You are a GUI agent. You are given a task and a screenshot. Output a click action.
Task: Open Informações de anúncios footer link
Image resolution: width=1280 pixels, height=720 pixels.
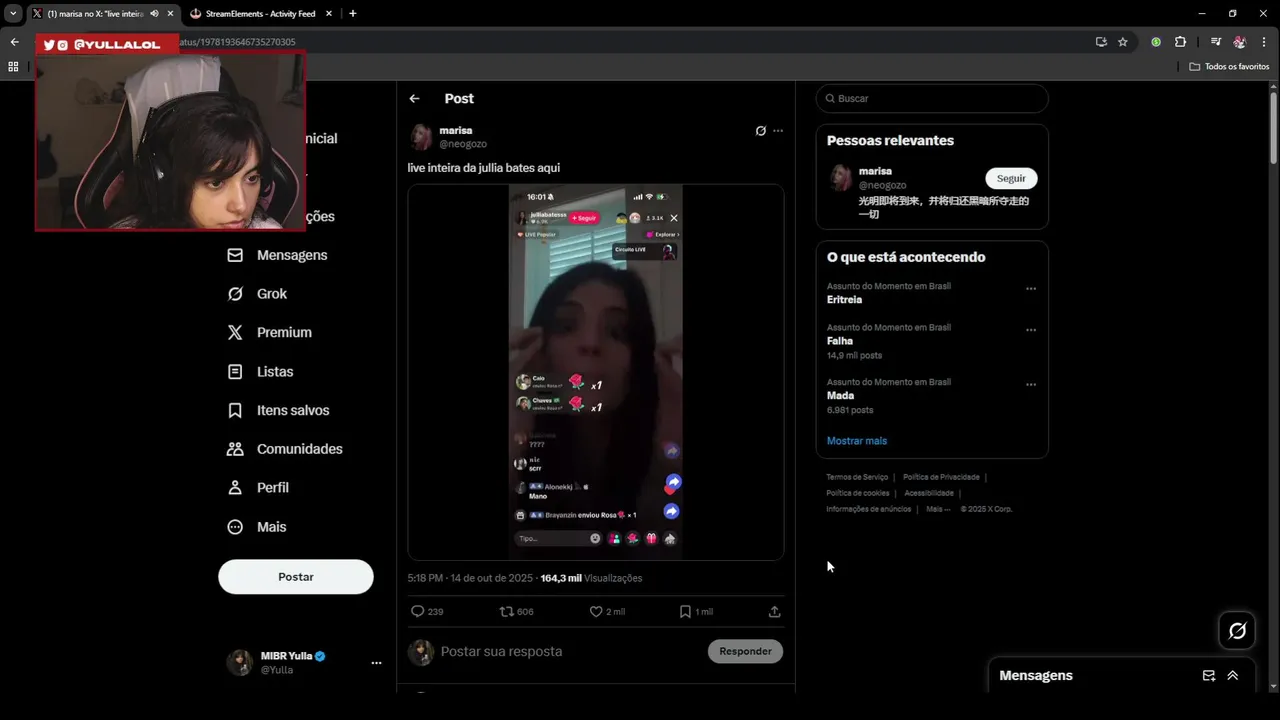point(869,509)
